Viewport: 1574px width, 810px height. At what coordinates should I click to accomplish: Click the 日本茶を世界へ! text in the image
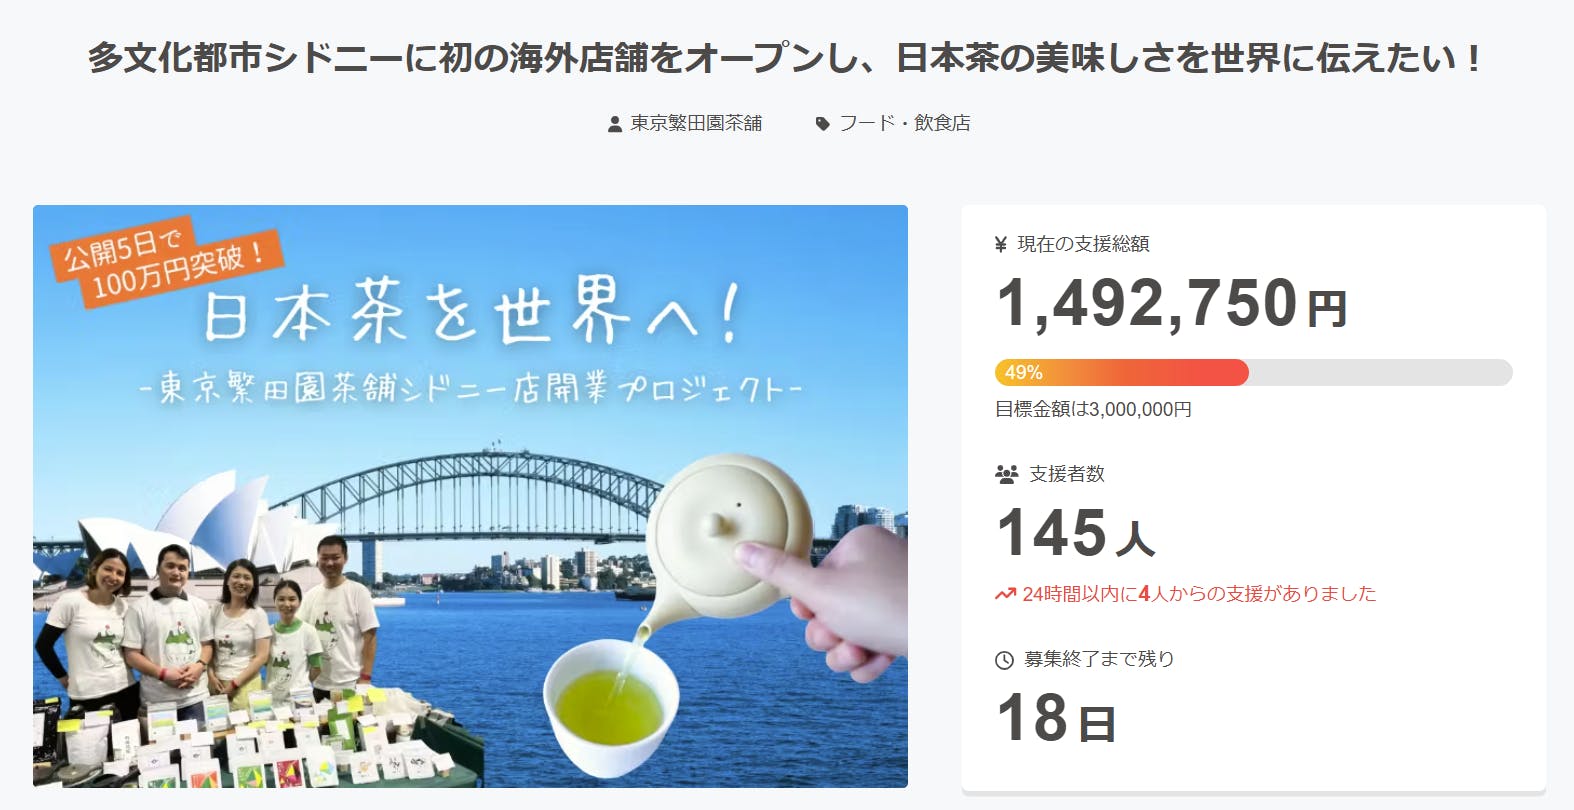470,313
